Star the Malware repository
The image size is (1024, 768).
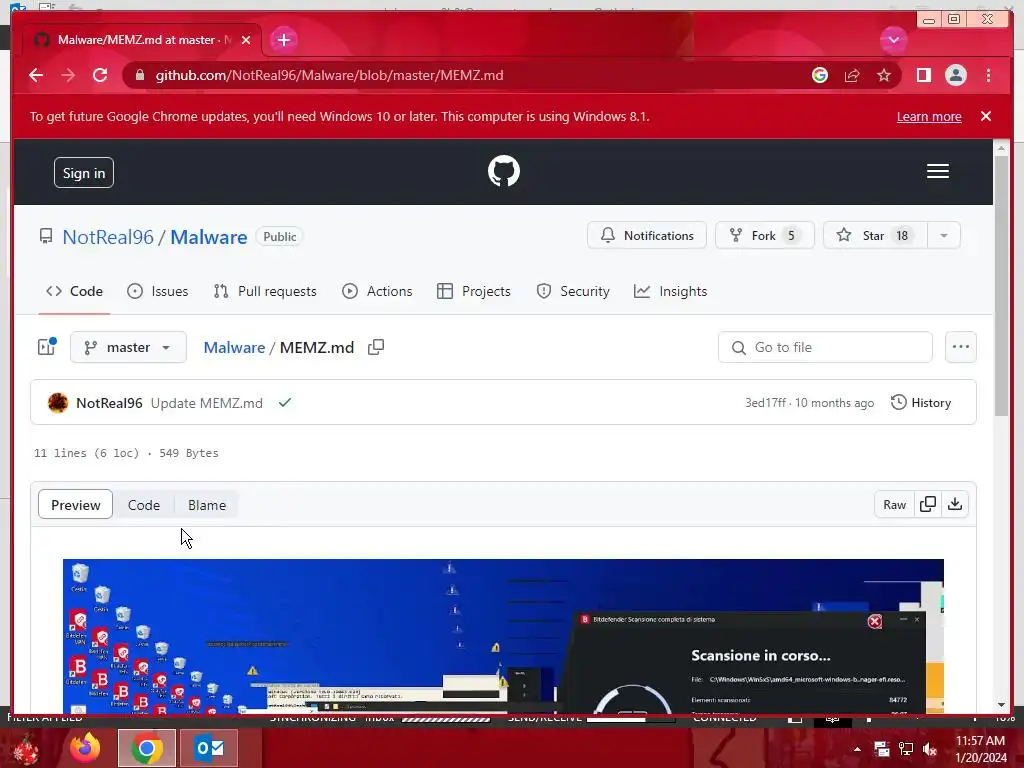[875, 235]
